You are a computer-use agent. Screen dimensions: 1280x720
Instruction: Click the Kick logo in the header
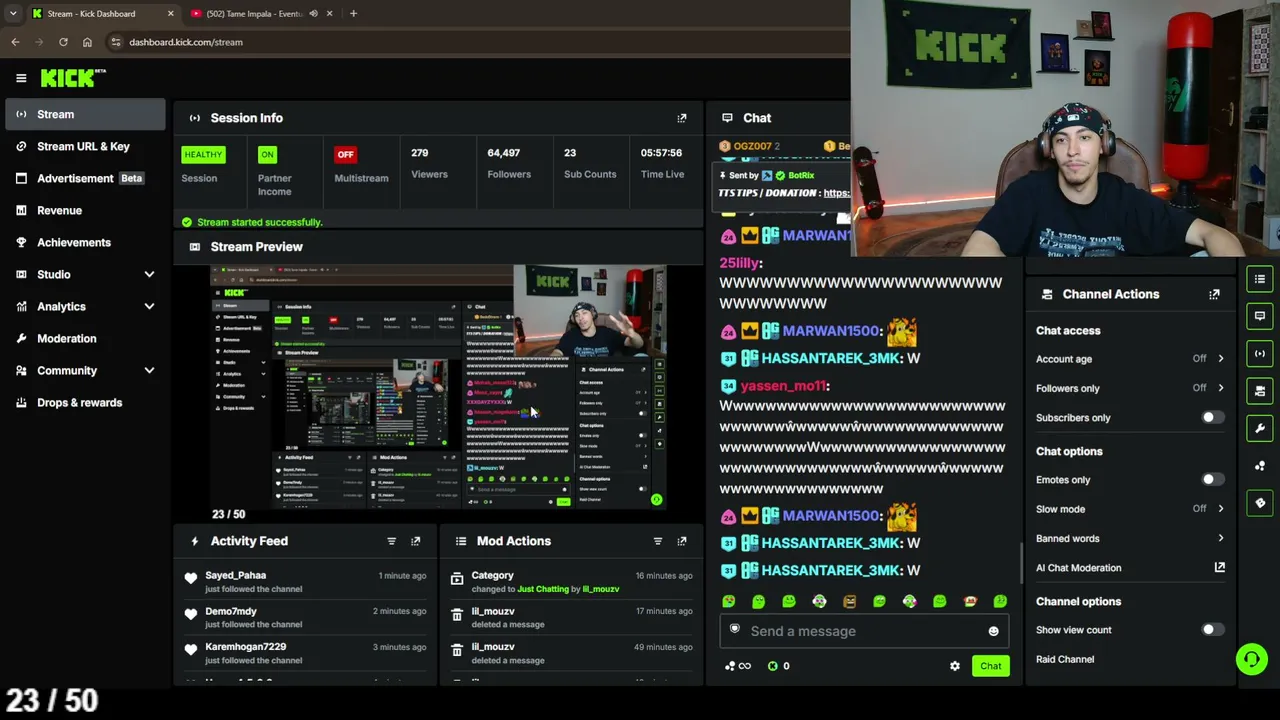tap(73, 78)
